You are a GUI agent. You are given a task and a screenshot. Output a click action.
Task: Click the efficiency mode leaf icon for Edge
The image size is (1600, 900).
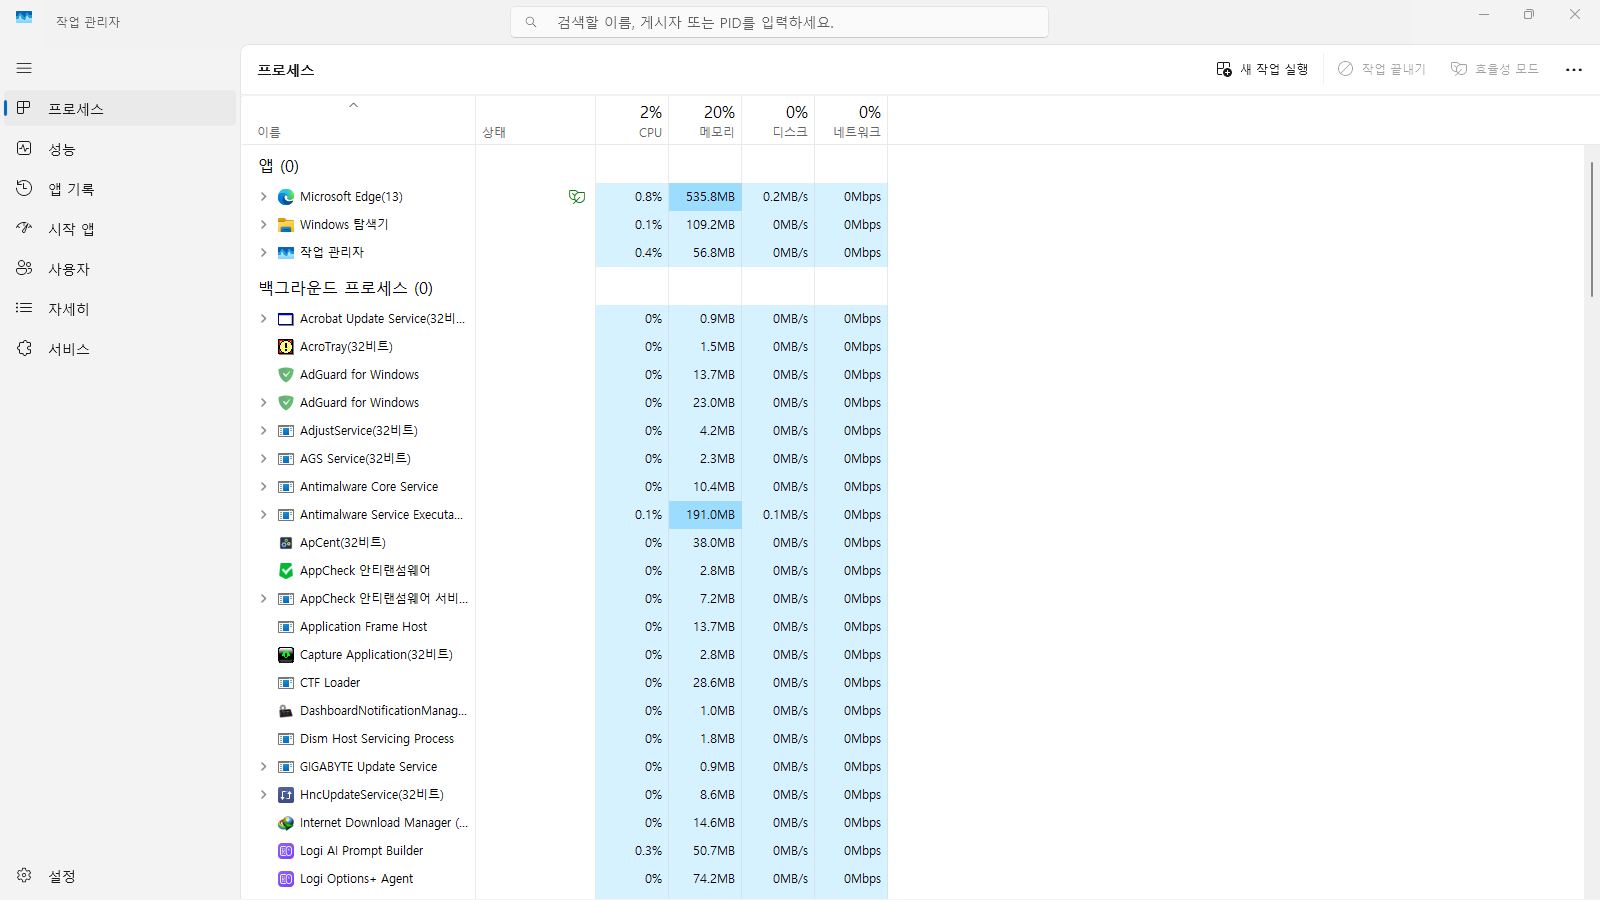[577, 197]
